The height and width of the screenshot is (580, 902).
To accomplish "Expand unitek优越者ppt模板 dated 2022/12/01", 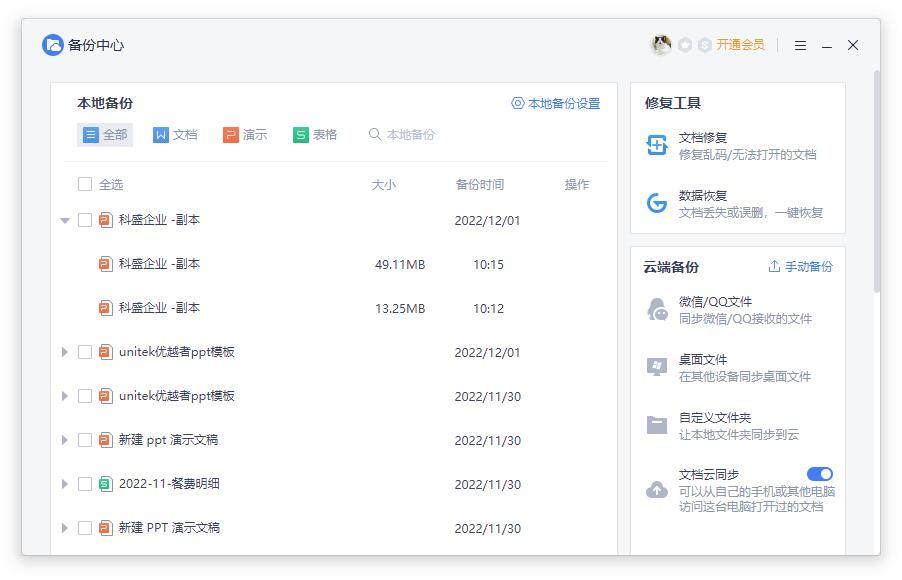I will (x=64, y=352).
